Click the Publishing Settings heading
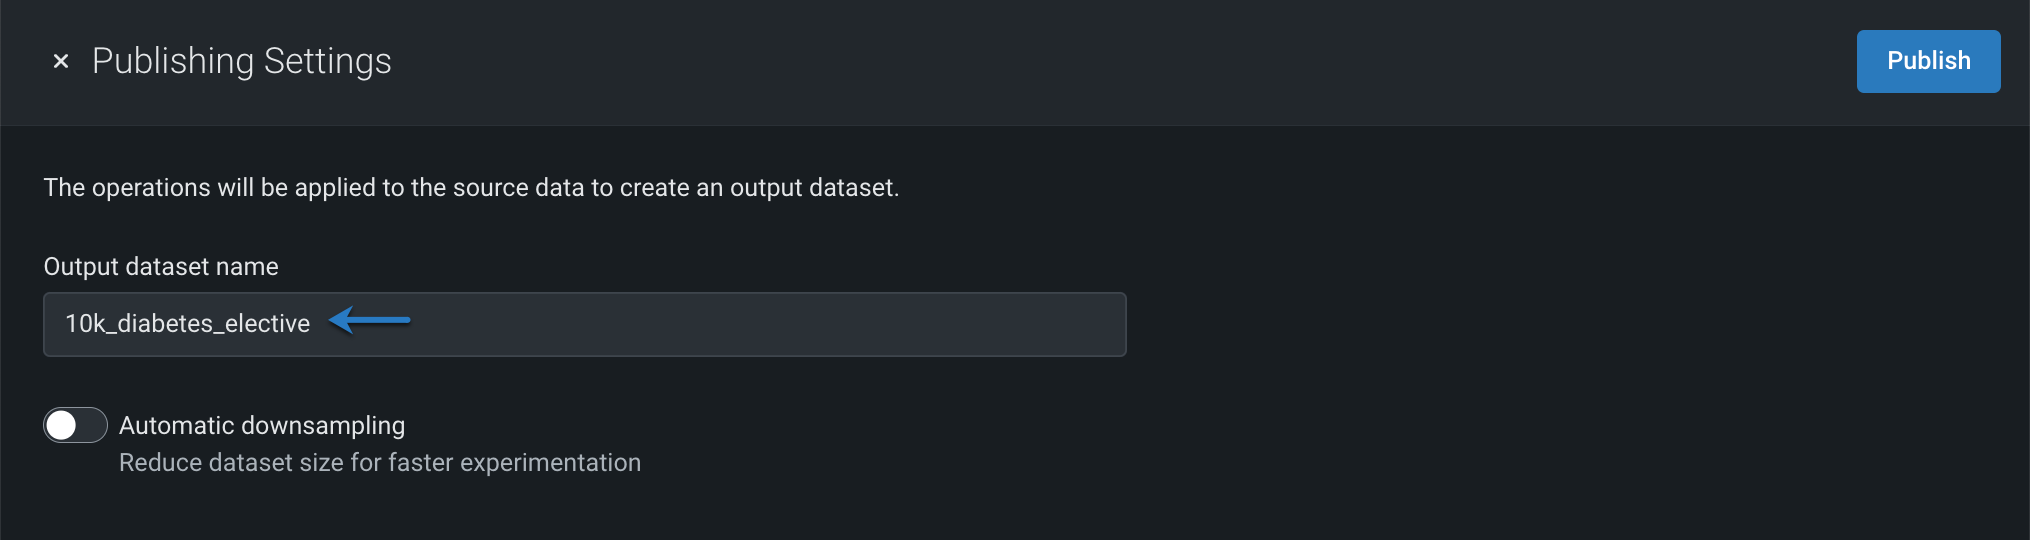This screenshot has height=540, width=2030. [x=241, y=61]
